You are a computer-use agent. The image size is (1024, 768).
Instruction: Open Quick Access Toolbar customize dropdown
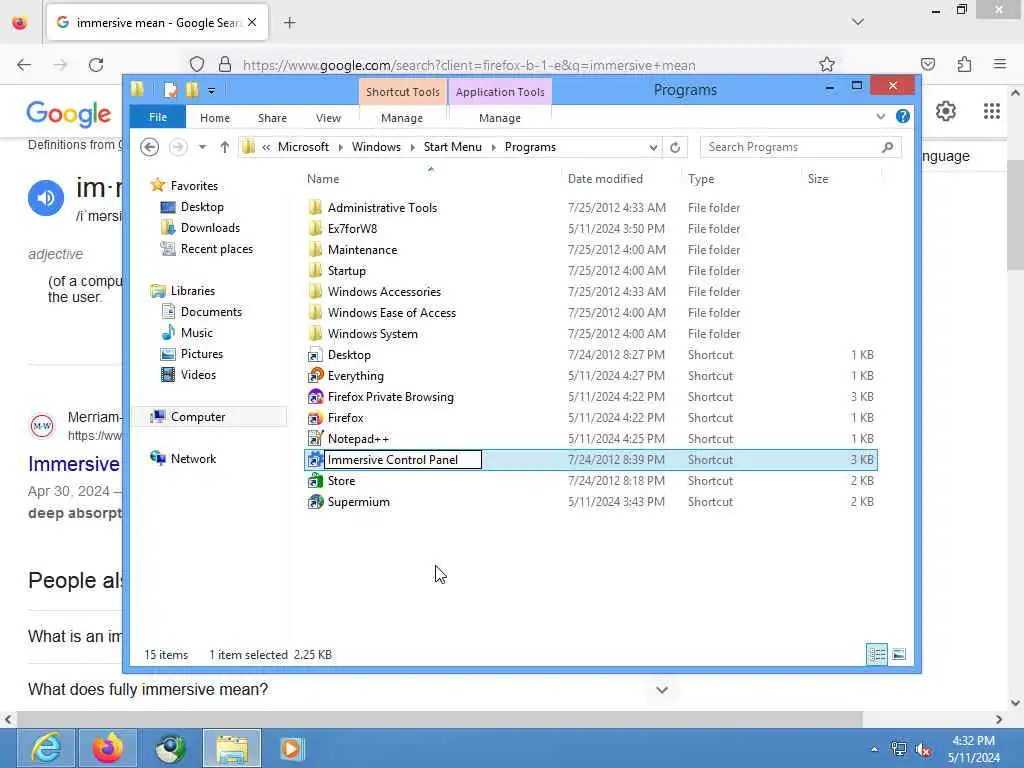(212, 91)
